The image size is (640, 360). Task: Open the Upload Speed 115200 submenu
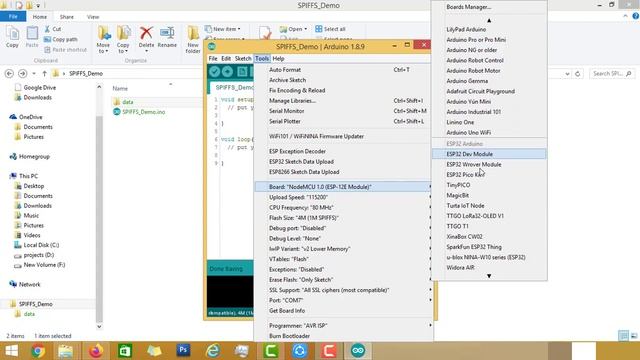click(343, 197)
